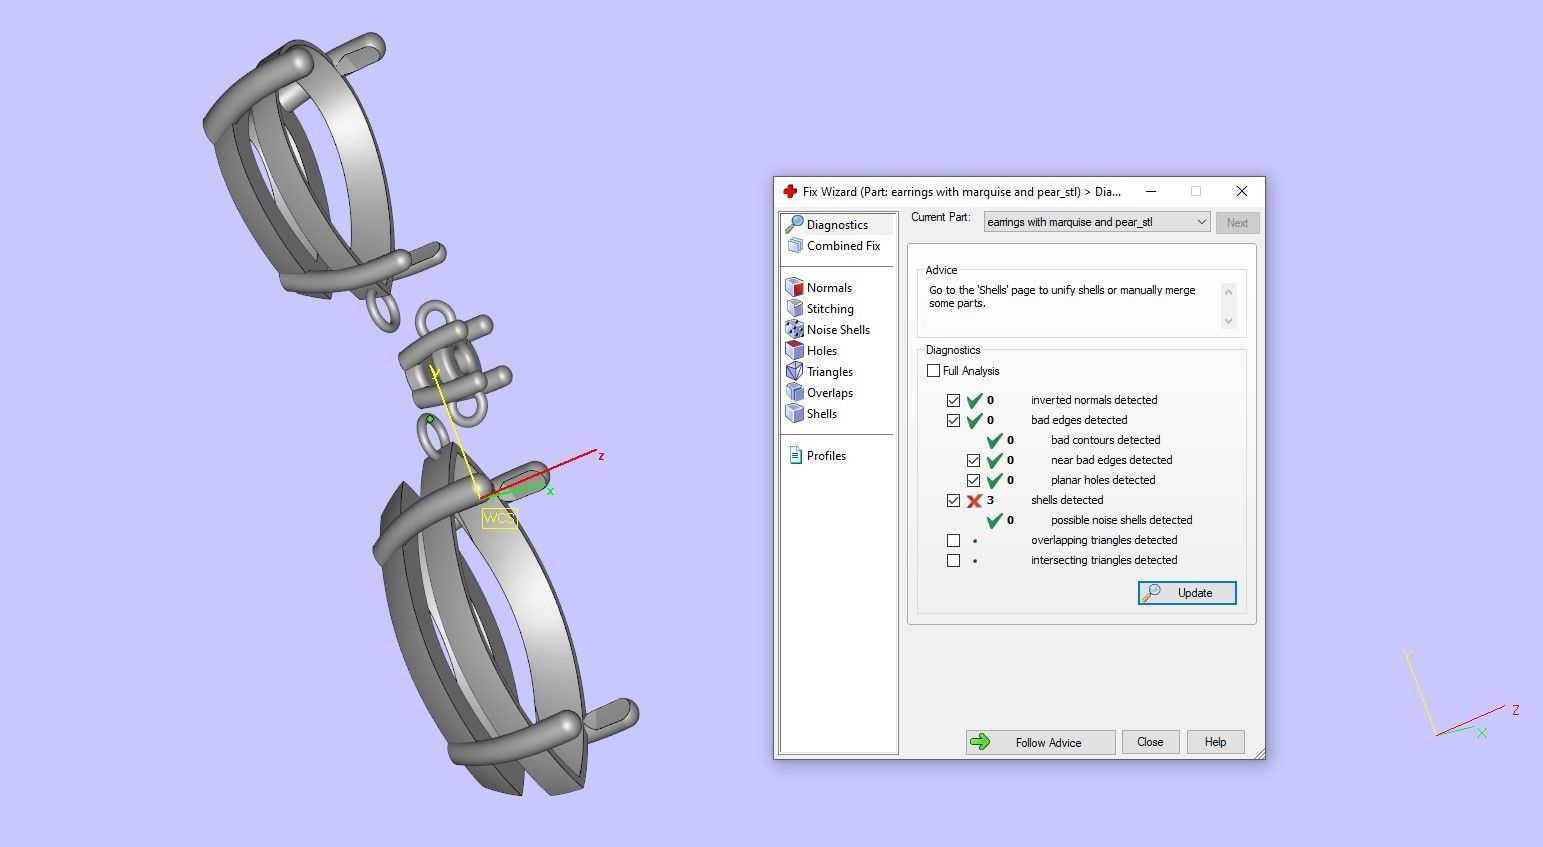The height and width of the screenshot is (847, 1543).
Task: Uncheck inverted normals detected checkbox
Action: (x=953, y=400)
